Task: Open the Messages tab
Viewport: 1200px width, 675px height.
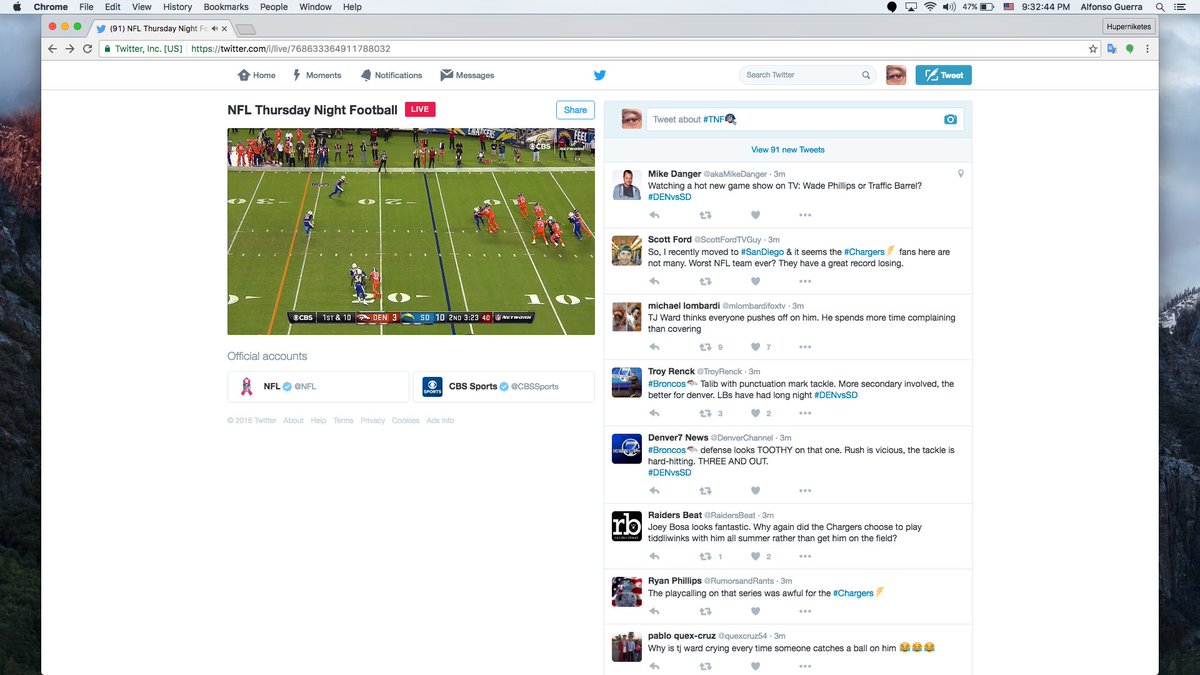Action: tap(467, 75)
